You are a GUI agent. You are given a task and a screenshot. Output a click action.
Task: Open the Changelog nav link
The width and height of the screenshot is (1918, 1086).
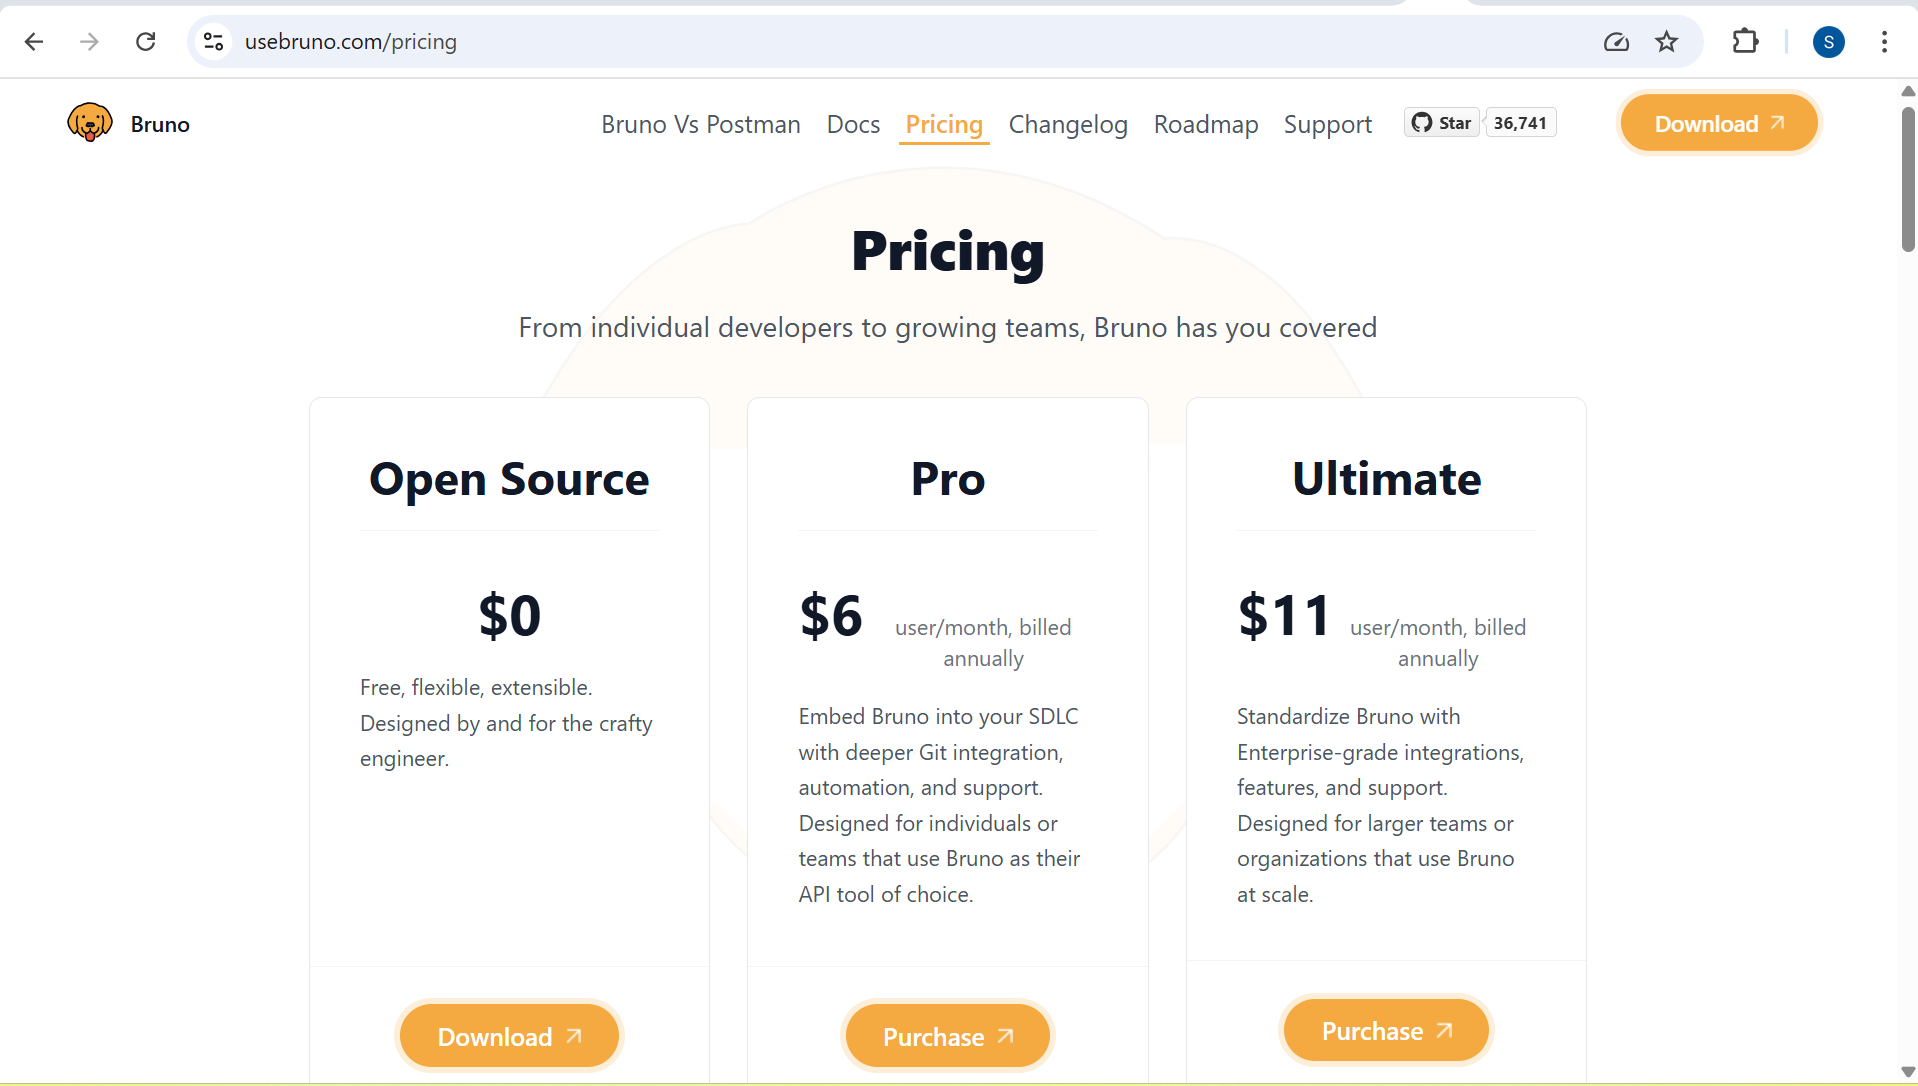1068,124
